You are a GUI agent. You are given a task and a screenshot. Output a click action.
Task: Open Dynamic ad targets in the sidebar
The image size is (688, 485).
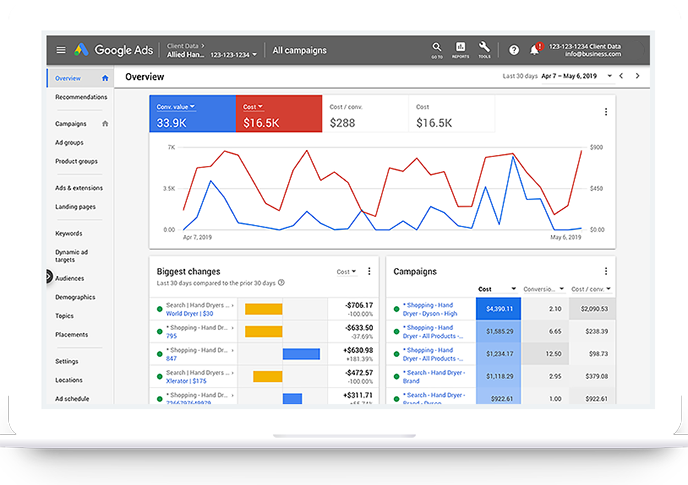pyautogui.click(x=72, y=256)
